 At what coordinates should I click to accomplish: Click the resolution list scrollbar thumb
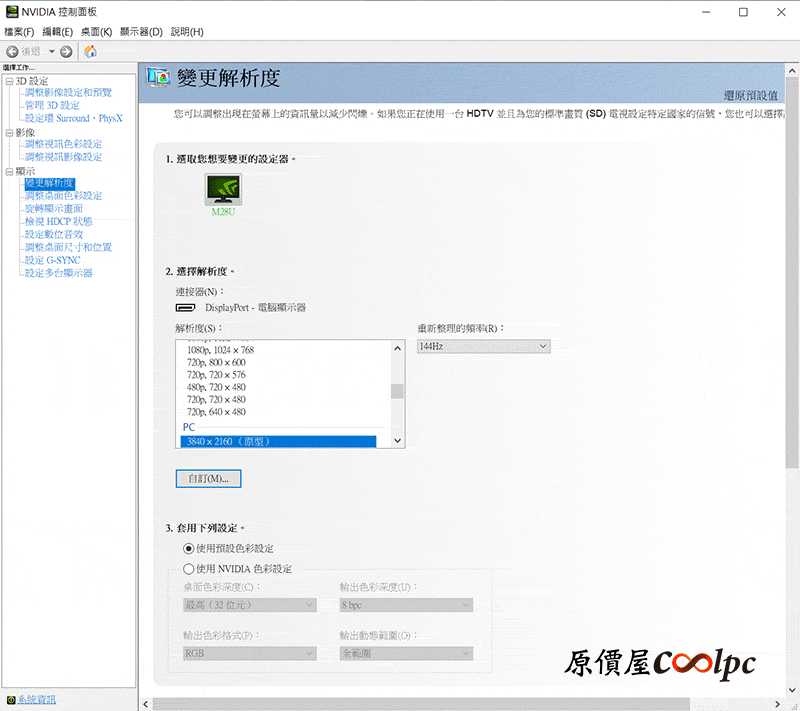coord(397,391)
